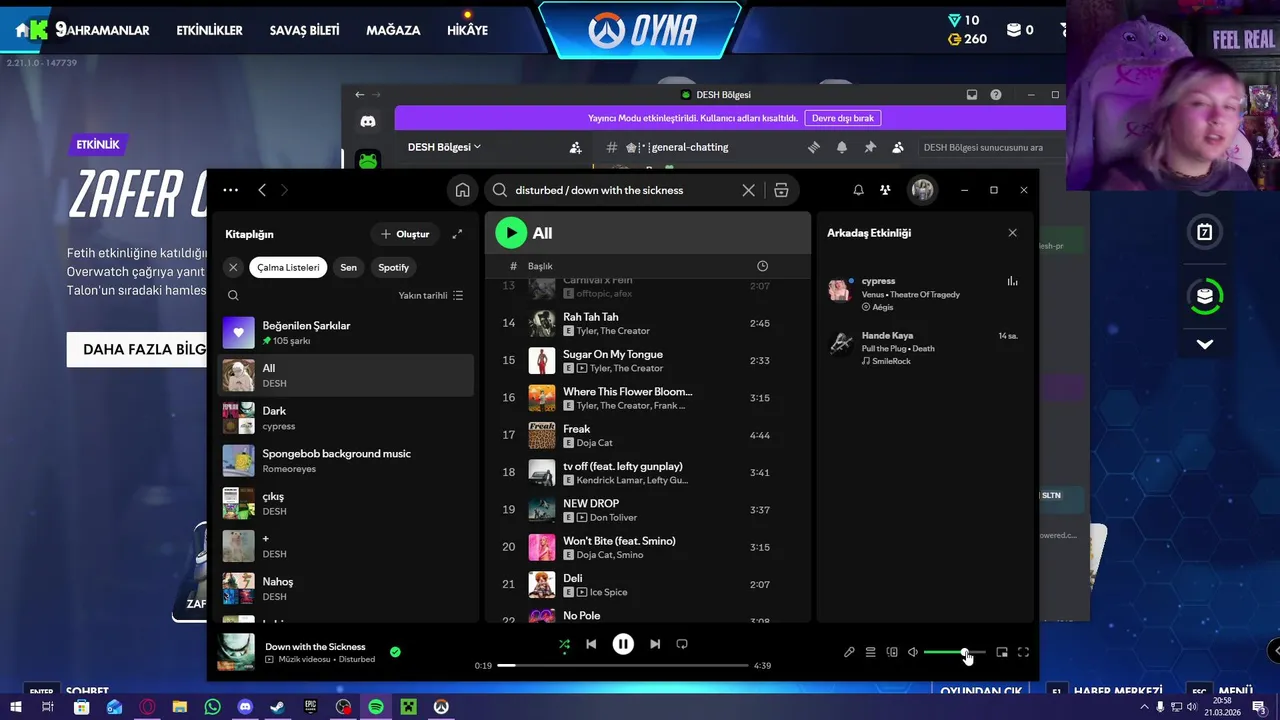Click the green All playlist play button
The height and width of the screenshot is (720, 1280).
(511, 233)
